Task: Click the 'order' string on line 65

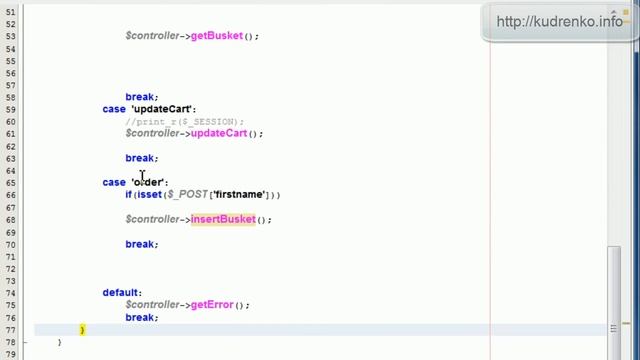Action: 147,182
